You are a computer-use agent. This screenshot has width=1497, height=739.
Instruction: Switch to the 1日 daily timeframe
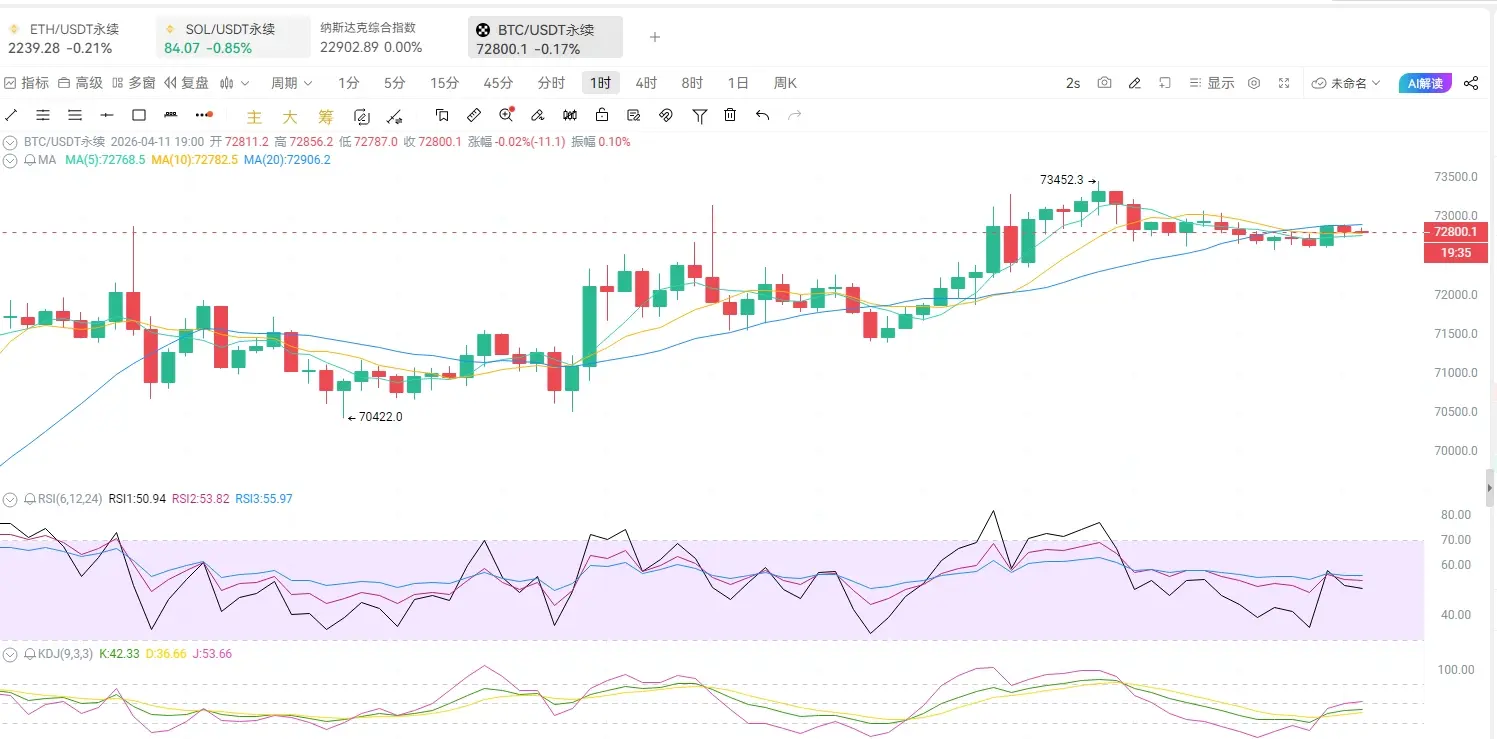click(x=738, y=83)
